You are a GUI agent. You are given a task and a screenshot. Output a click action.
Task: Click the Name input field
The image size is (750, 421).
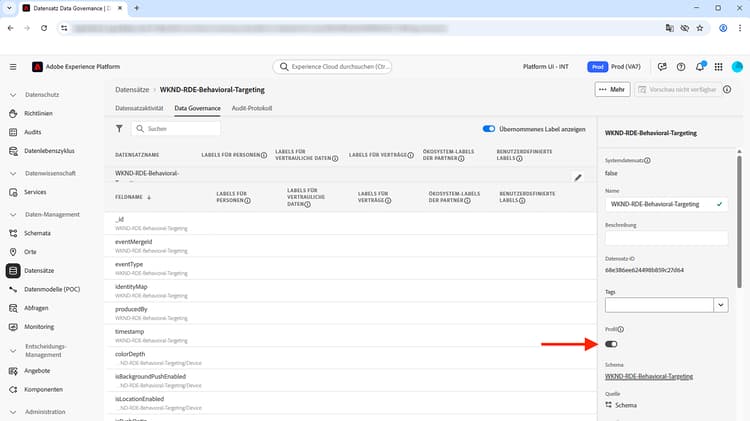point(666,204)
